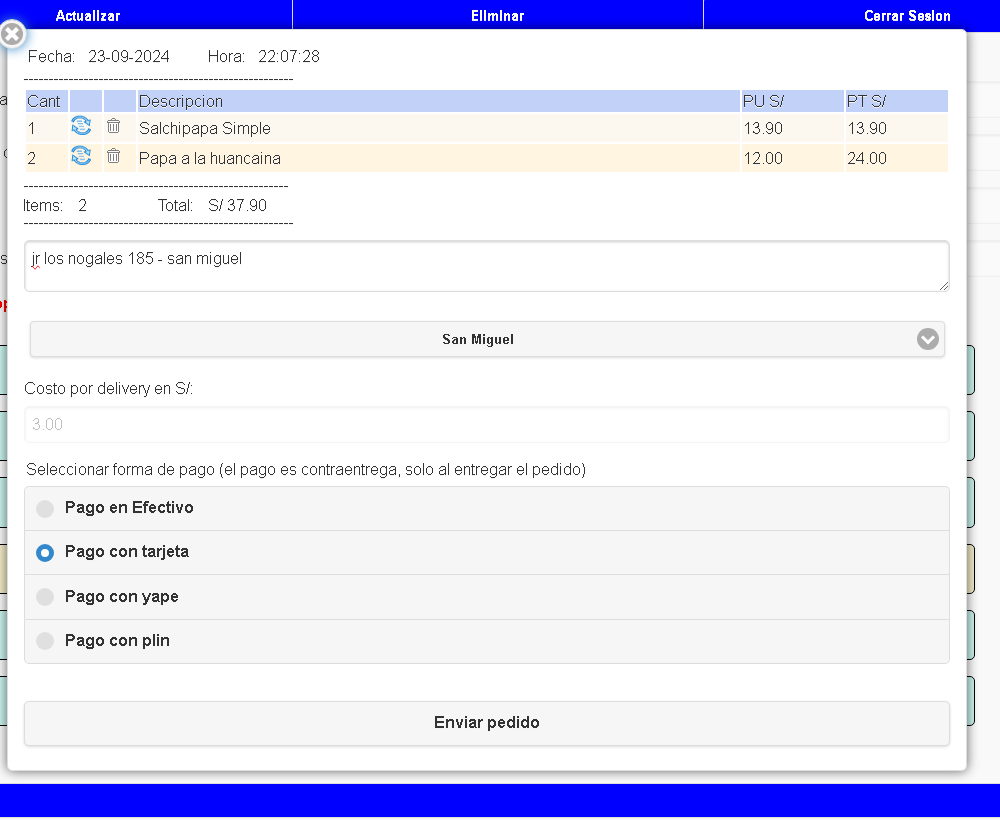The height and width of the screenshot is (820, 1000).
Task: Click refresh icon for Papa a la huancaina
Action: coord(81,156)
